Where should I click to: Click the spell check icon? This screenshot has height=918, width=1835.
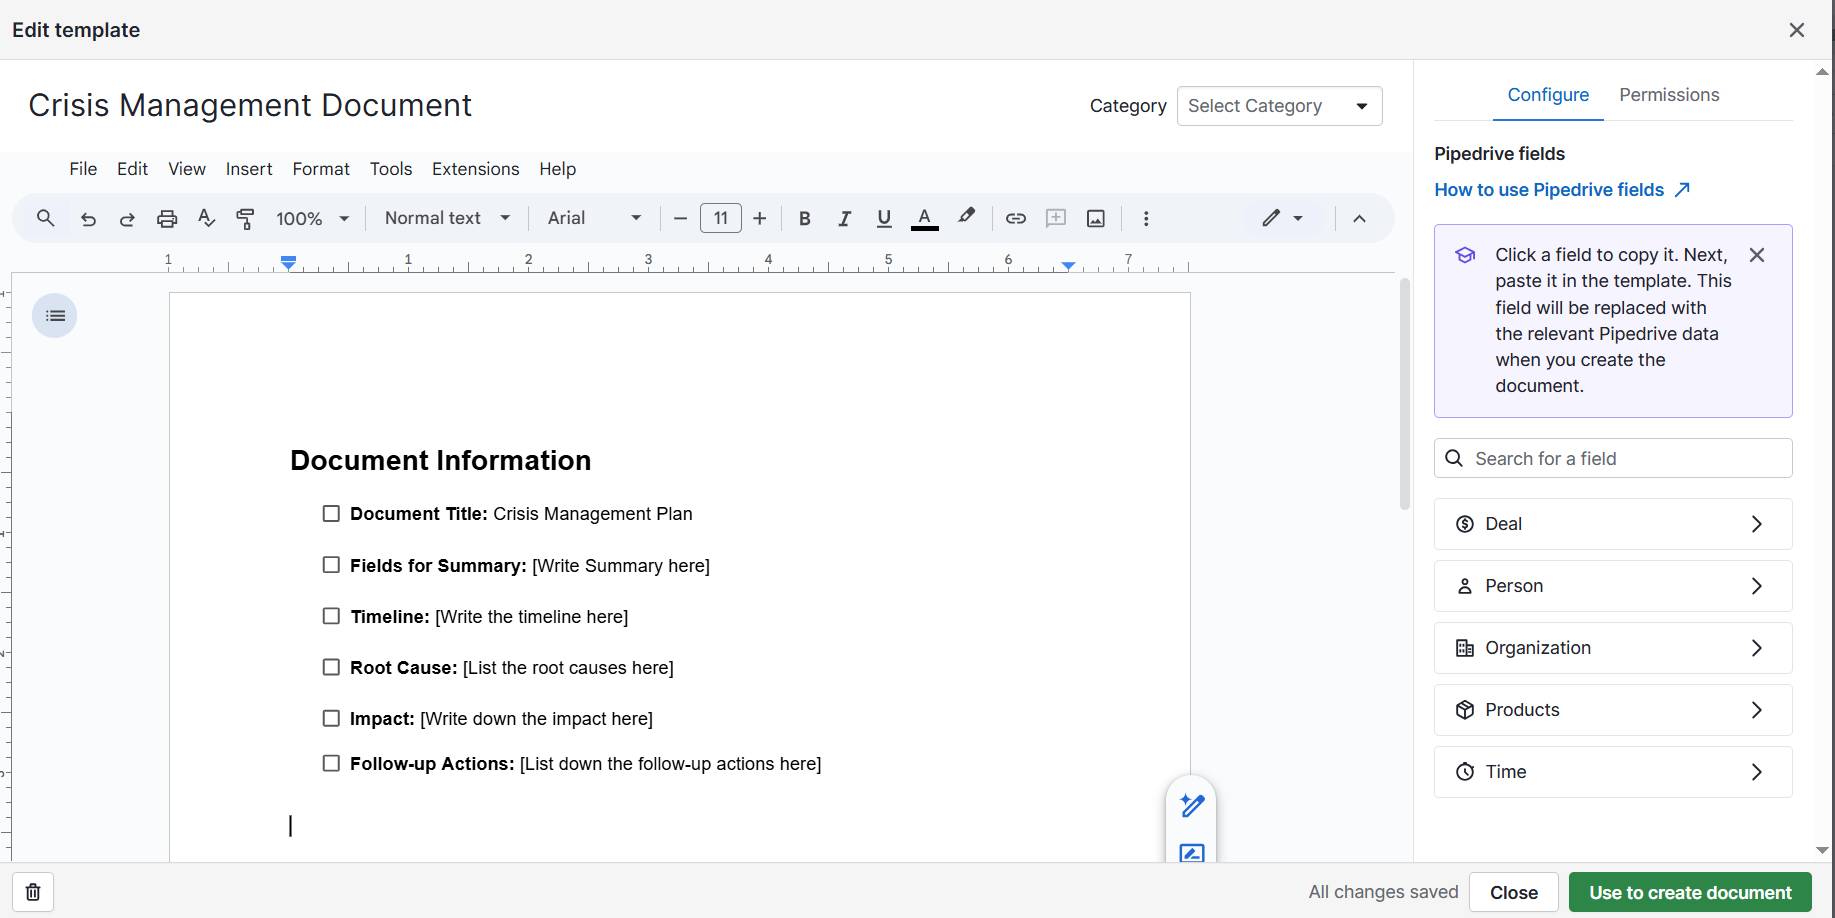click(206, 218)
